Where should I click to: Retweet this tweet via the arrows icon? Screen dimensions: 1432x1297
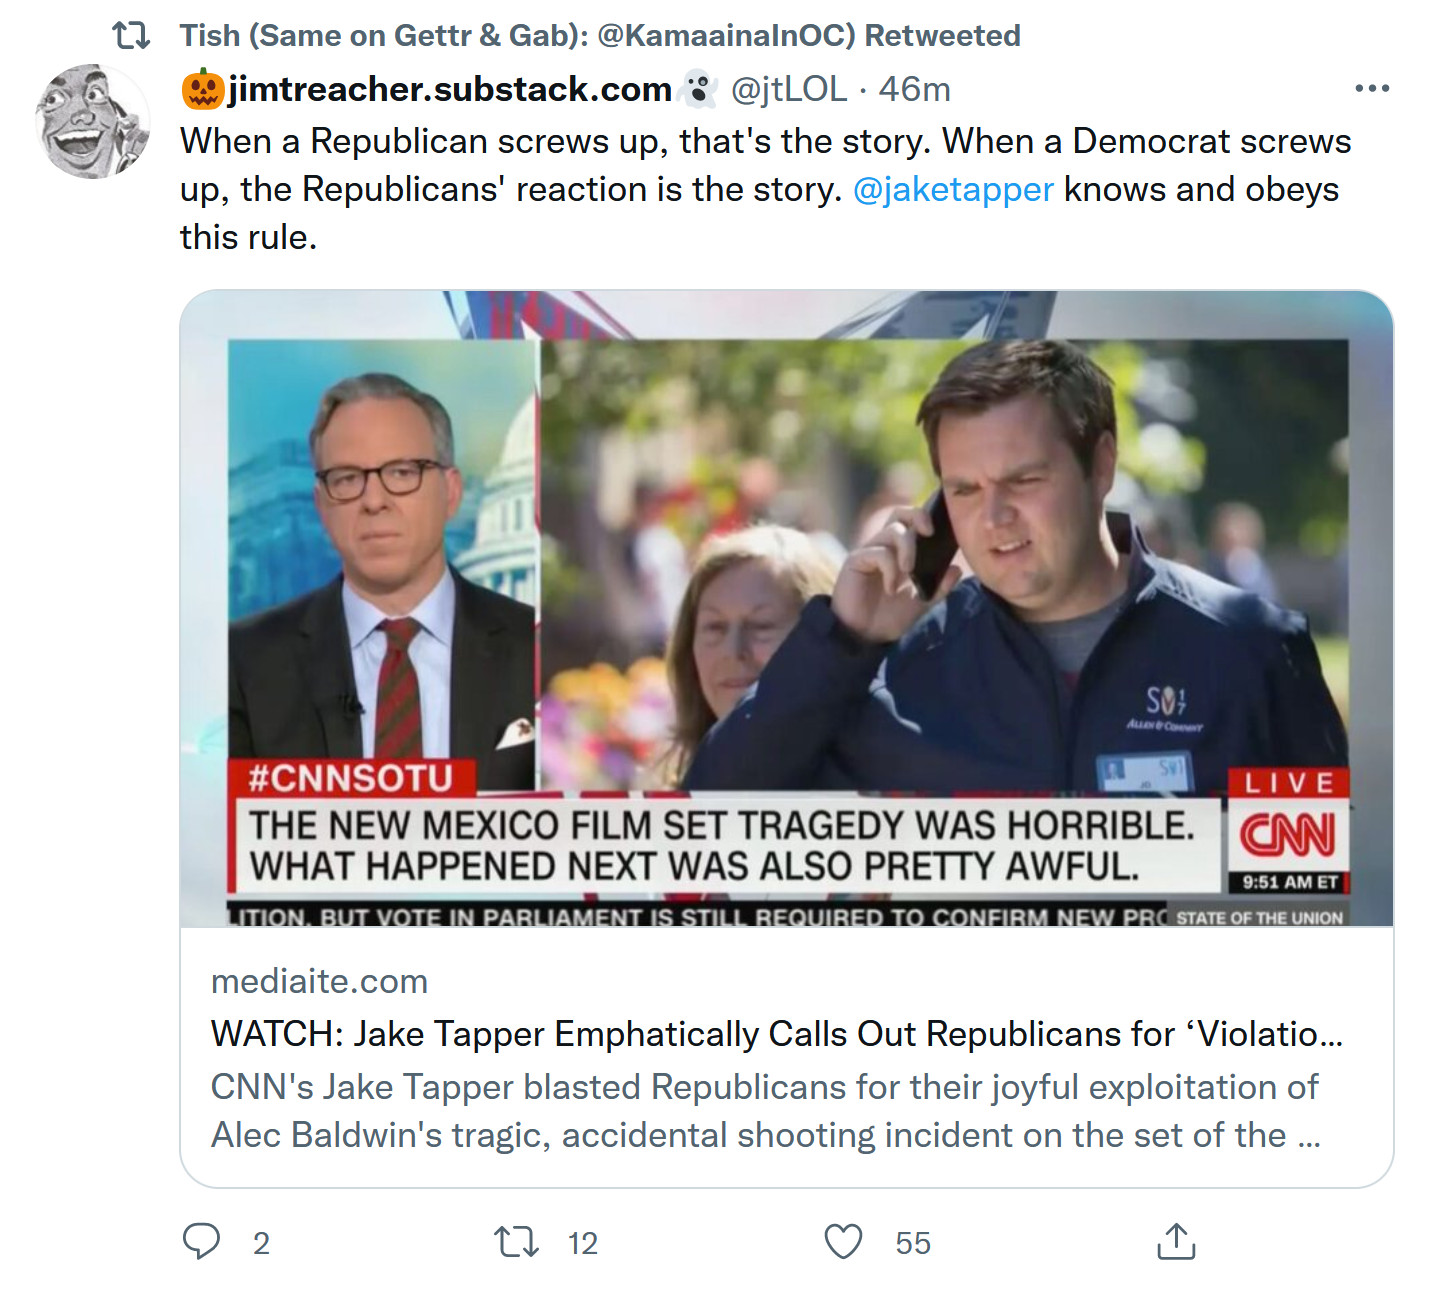point(516,1242)
